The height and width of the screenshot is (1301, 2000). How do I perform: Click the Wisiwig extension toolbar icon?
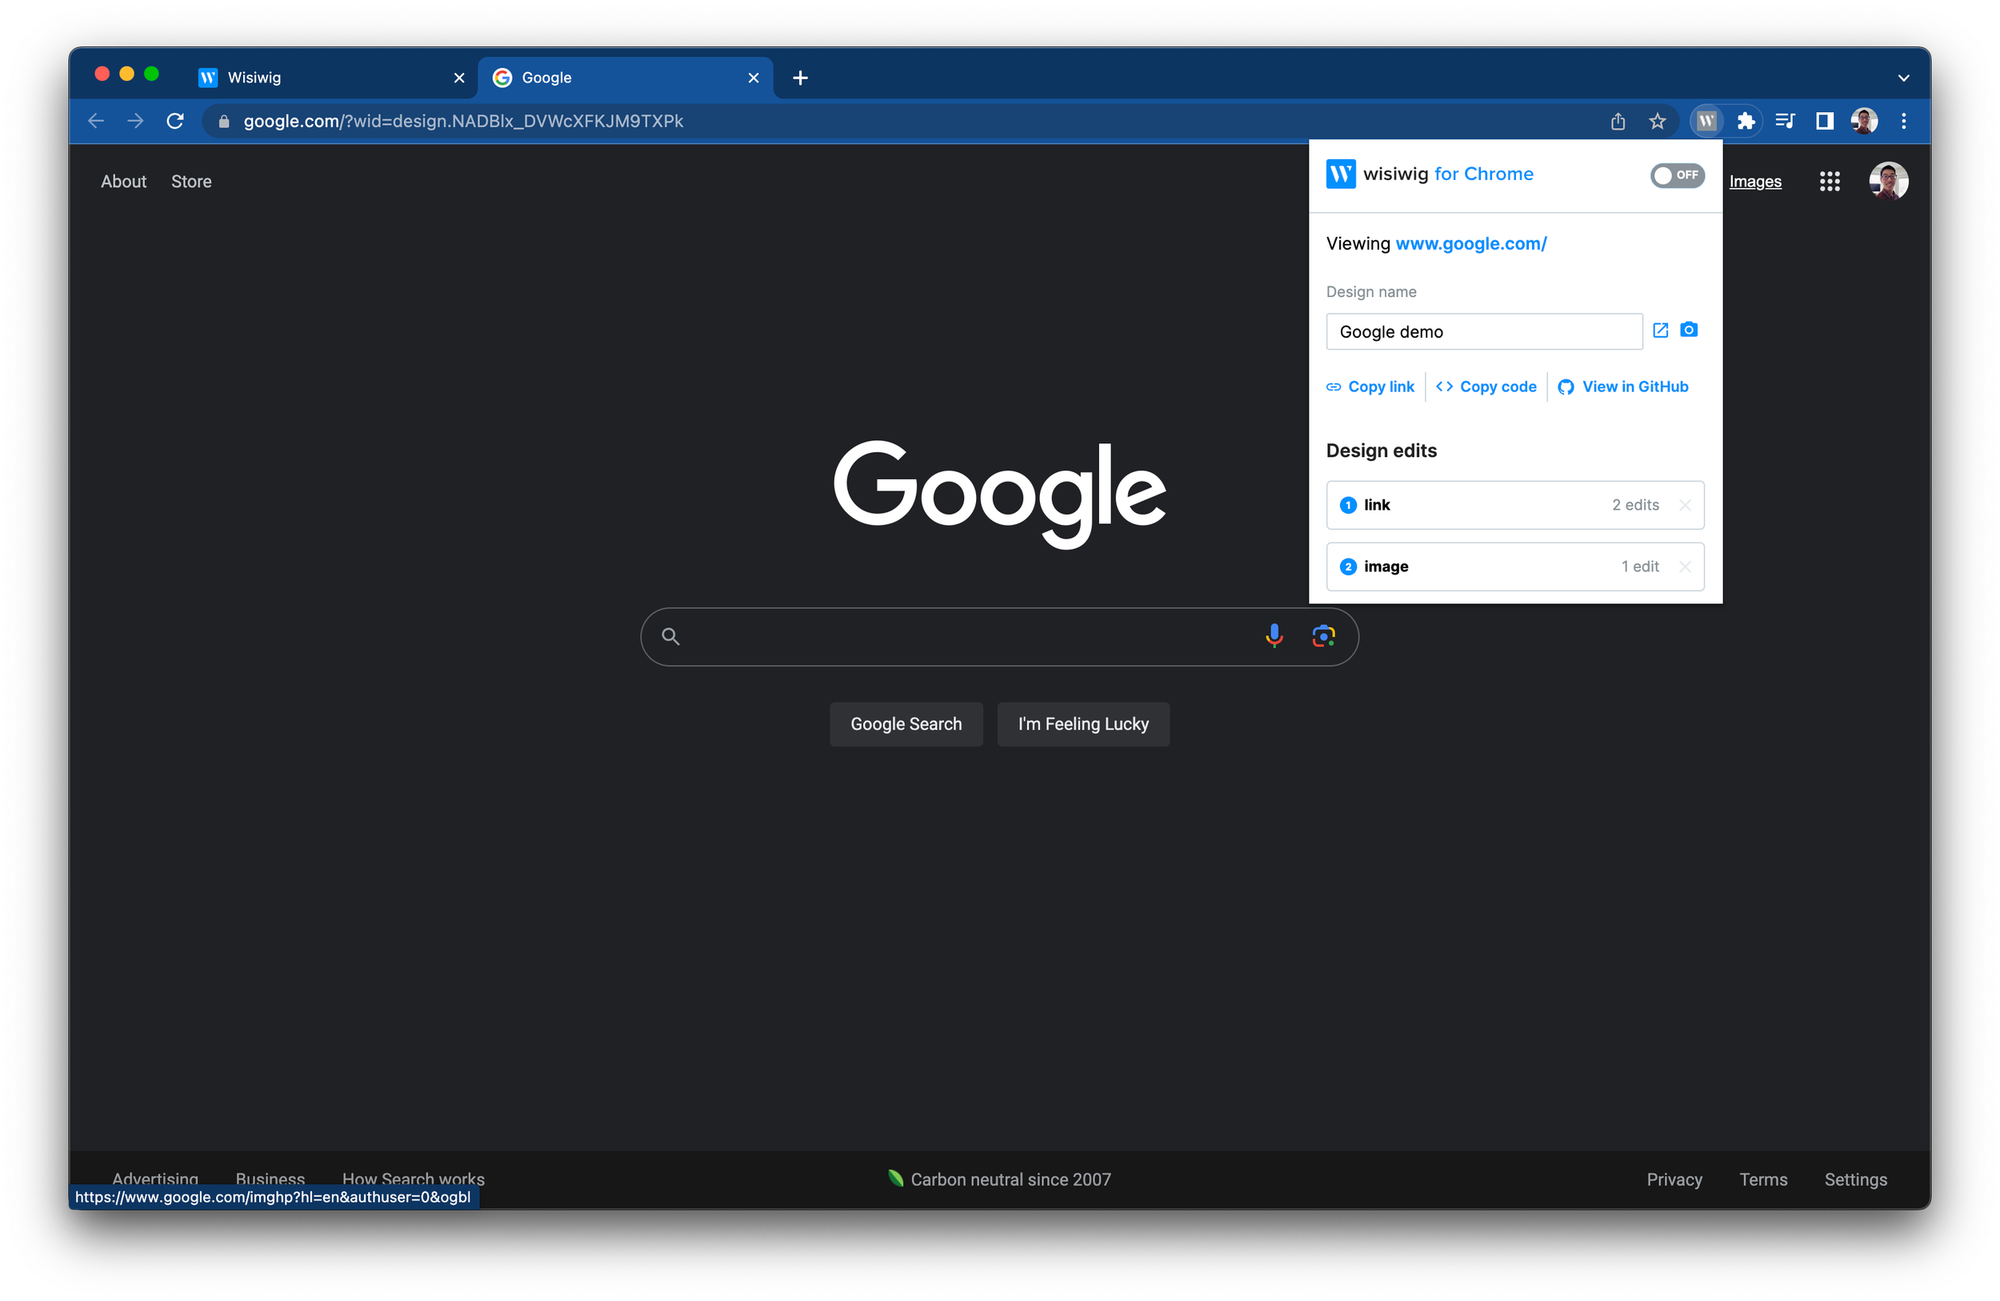coord(1706,121)
